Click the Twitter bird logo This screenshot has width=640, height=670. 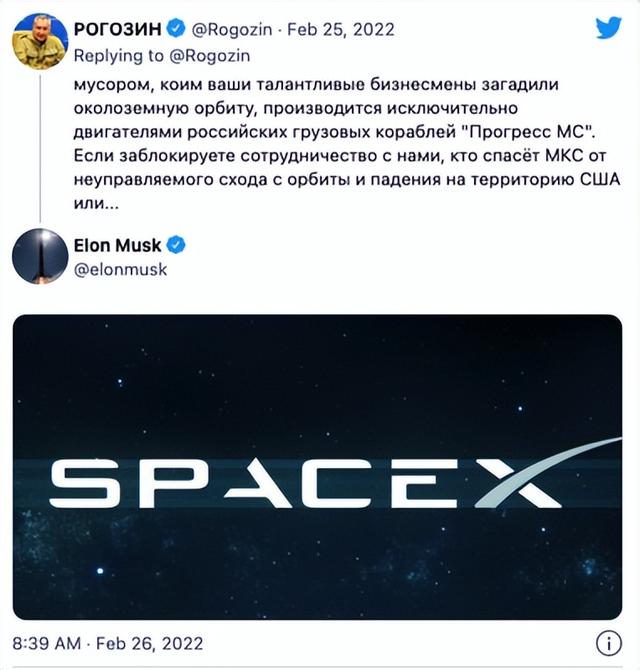609,28
